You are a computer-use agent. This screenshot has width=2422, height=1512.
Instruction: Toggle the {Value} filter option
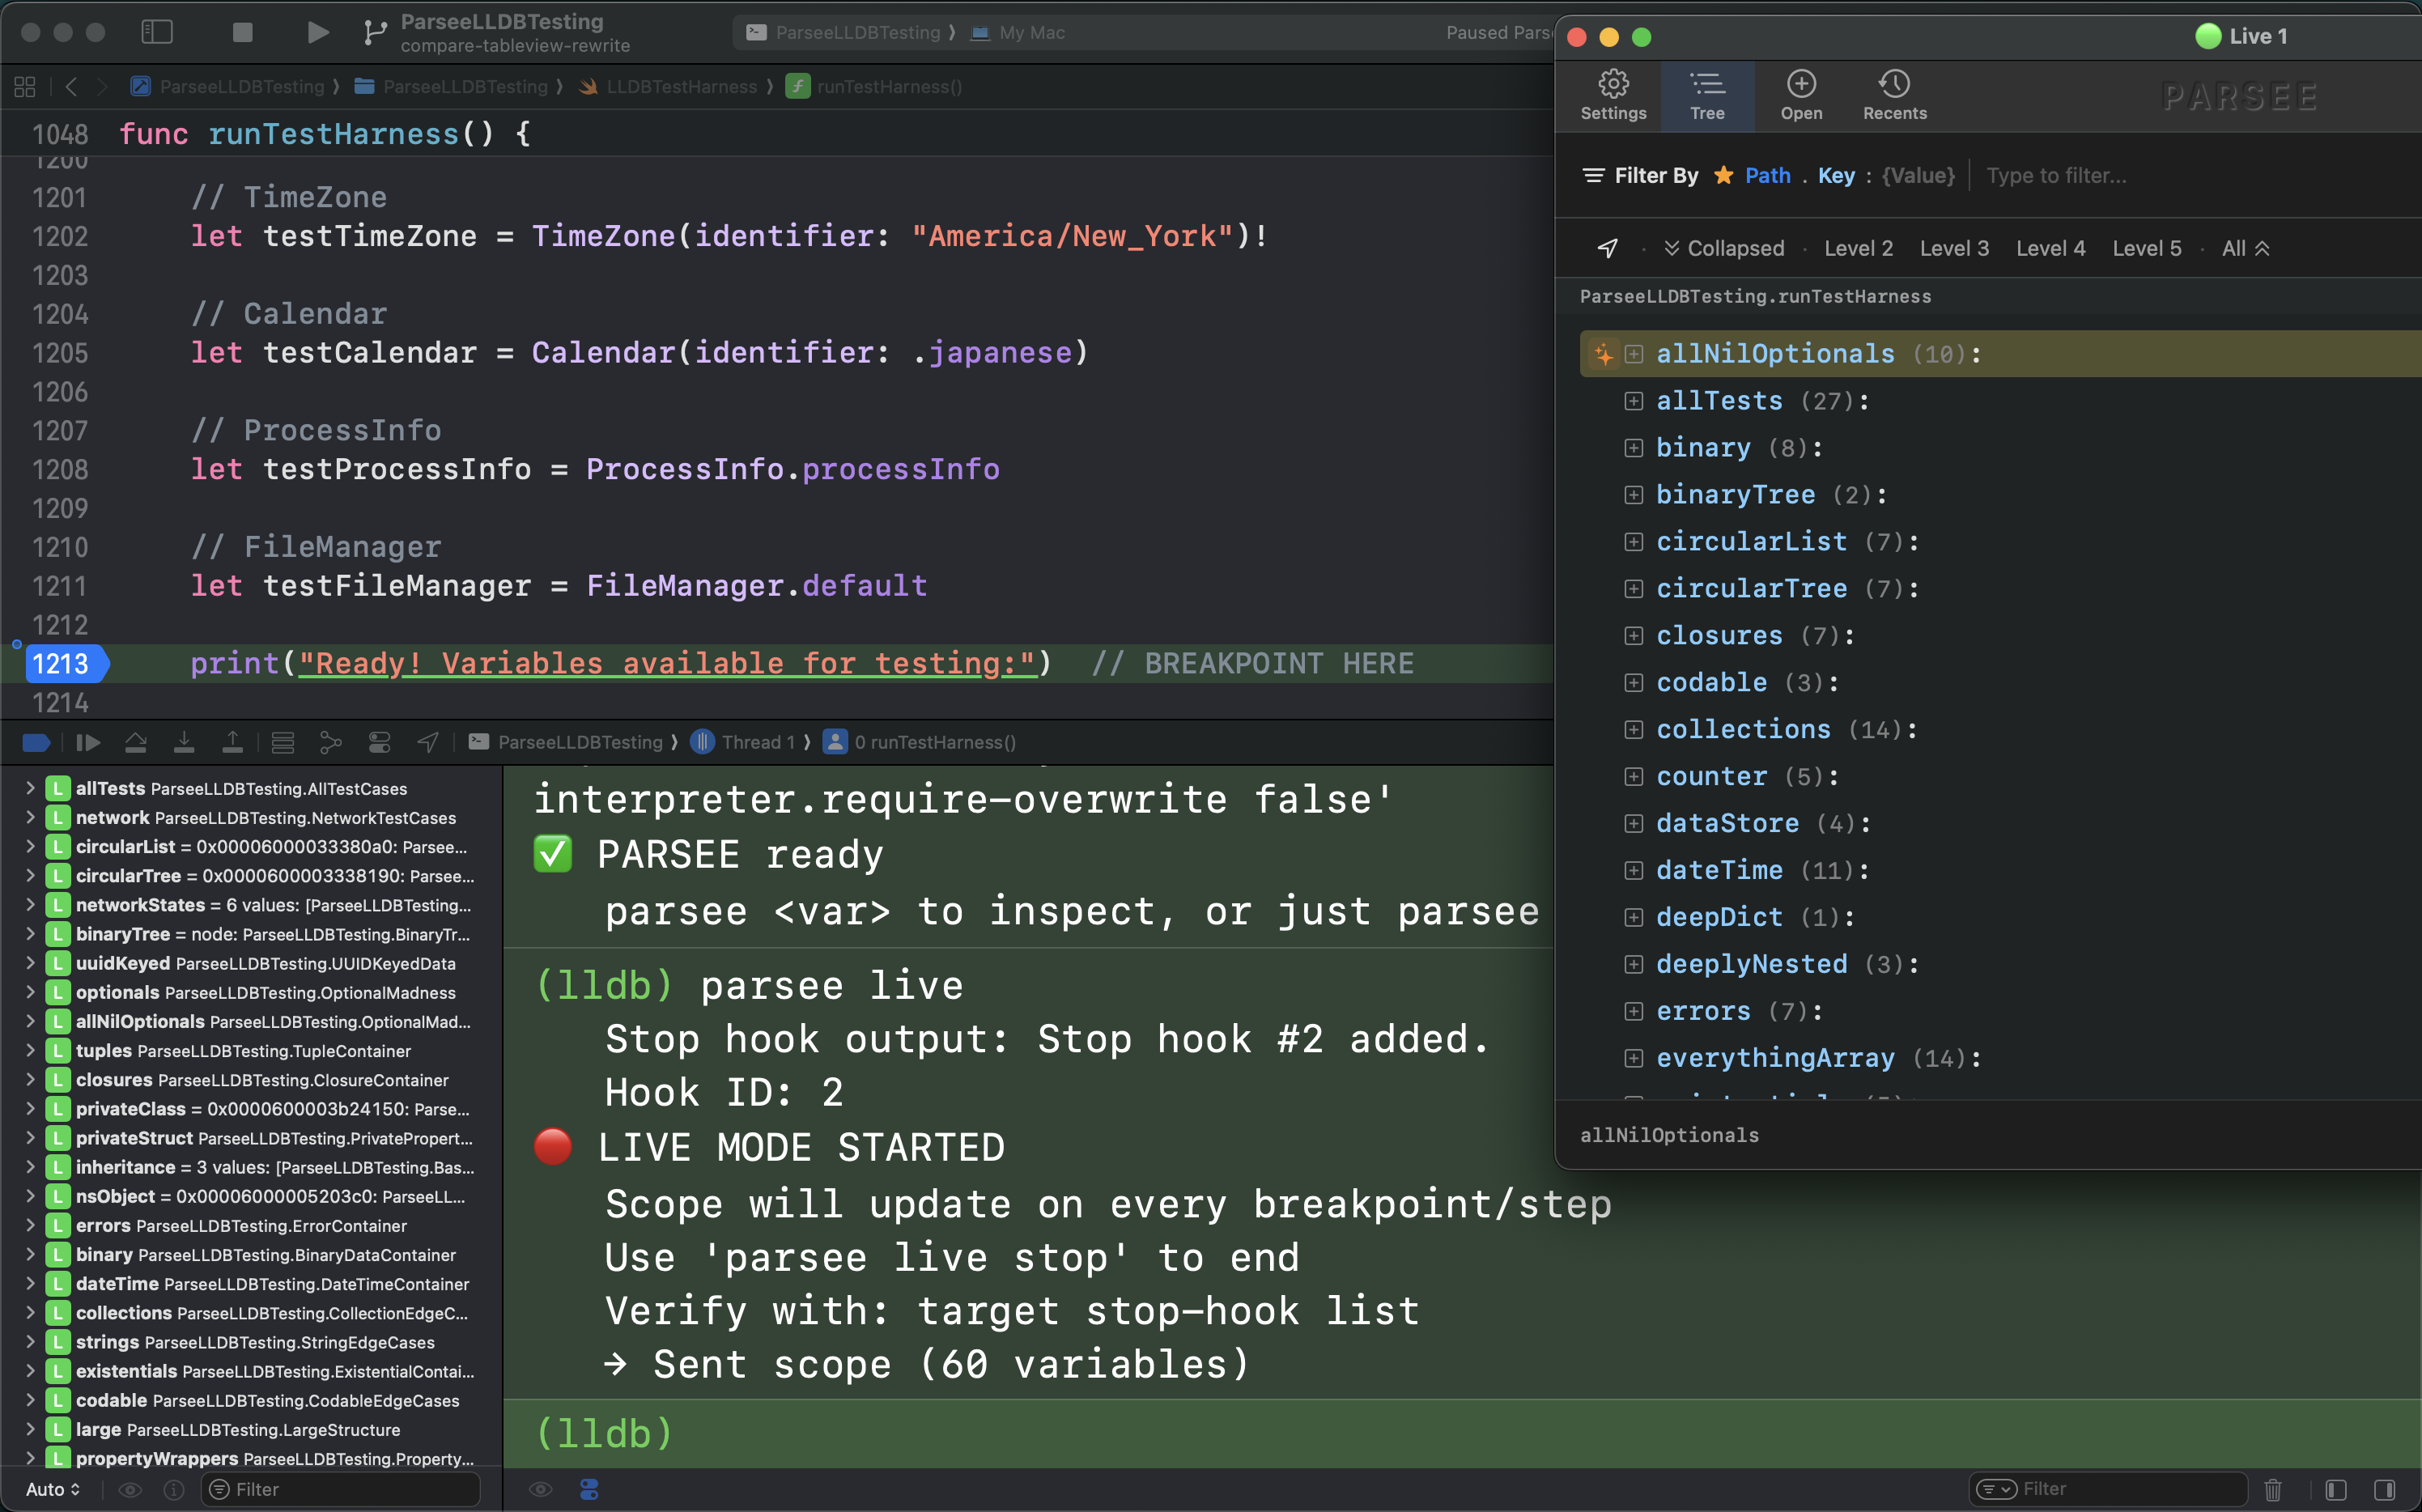click(x=1917, y=175)
